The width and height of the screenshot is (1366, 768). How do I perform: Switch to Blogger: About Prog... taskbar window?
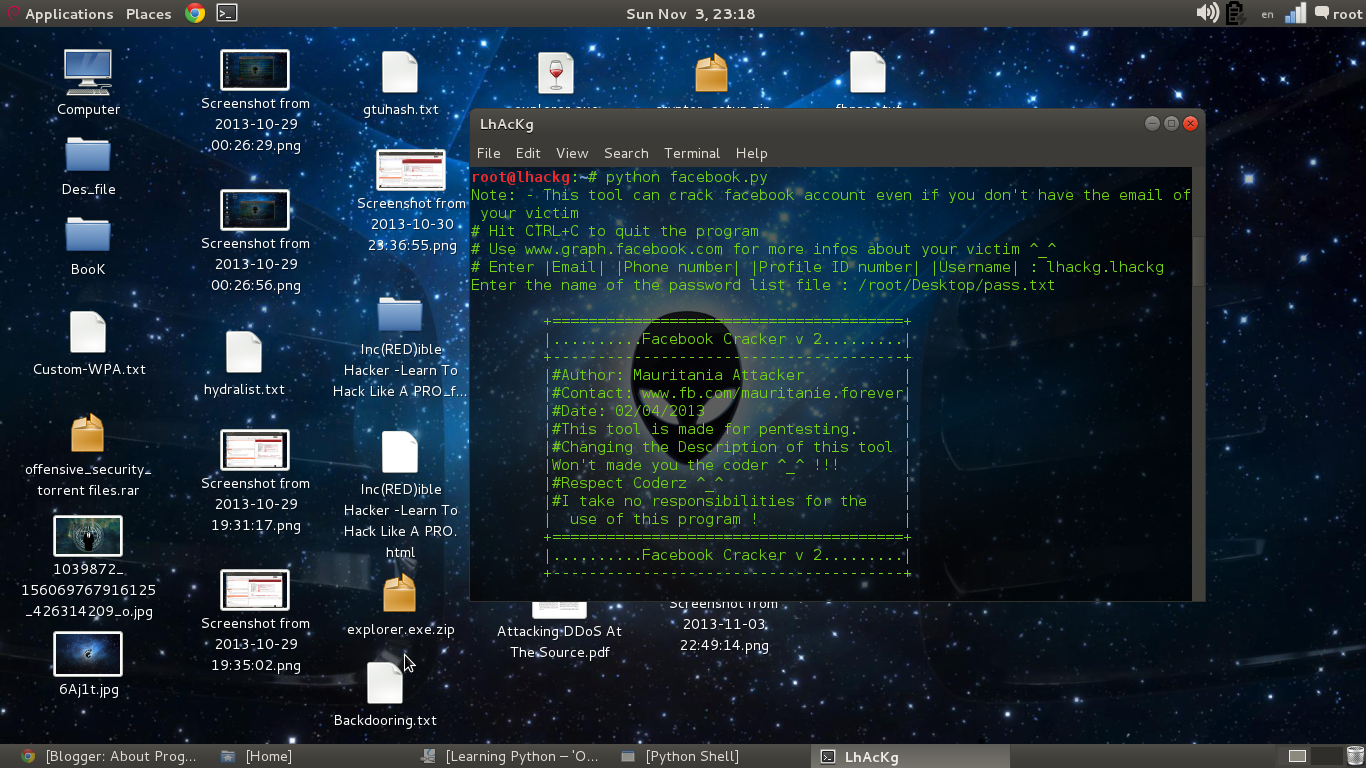point(110,756)
